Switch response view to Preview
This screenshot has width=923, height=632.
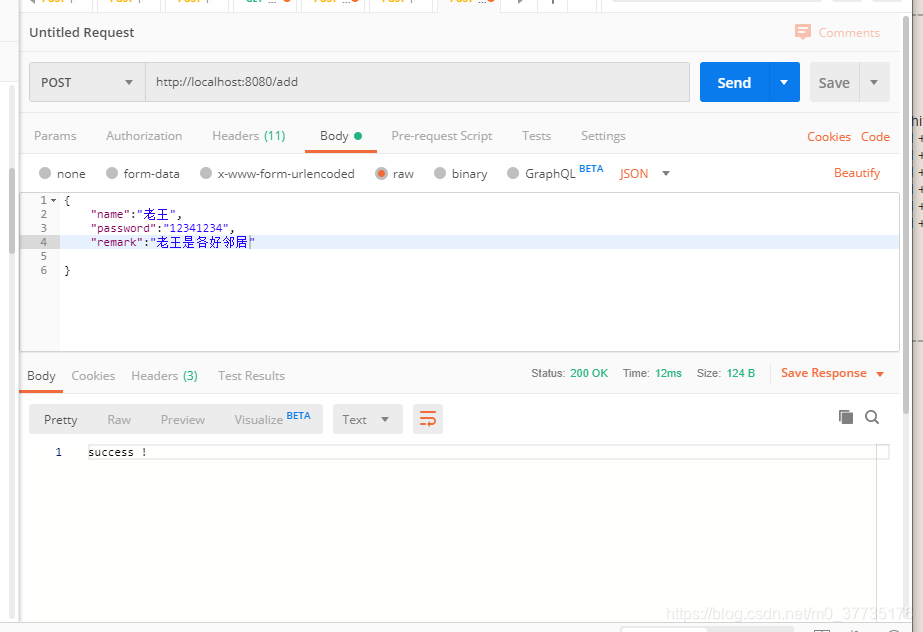(x=182, y=420)
